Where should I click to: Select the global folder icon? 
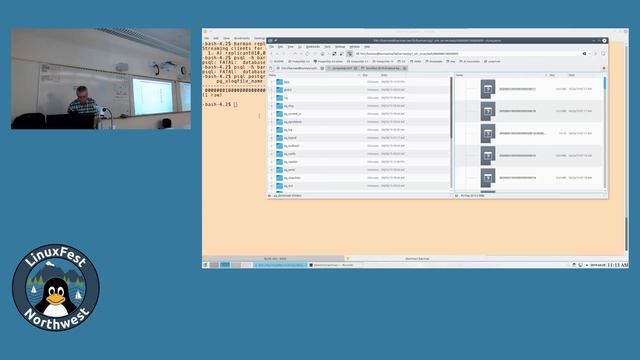(280, 90)
